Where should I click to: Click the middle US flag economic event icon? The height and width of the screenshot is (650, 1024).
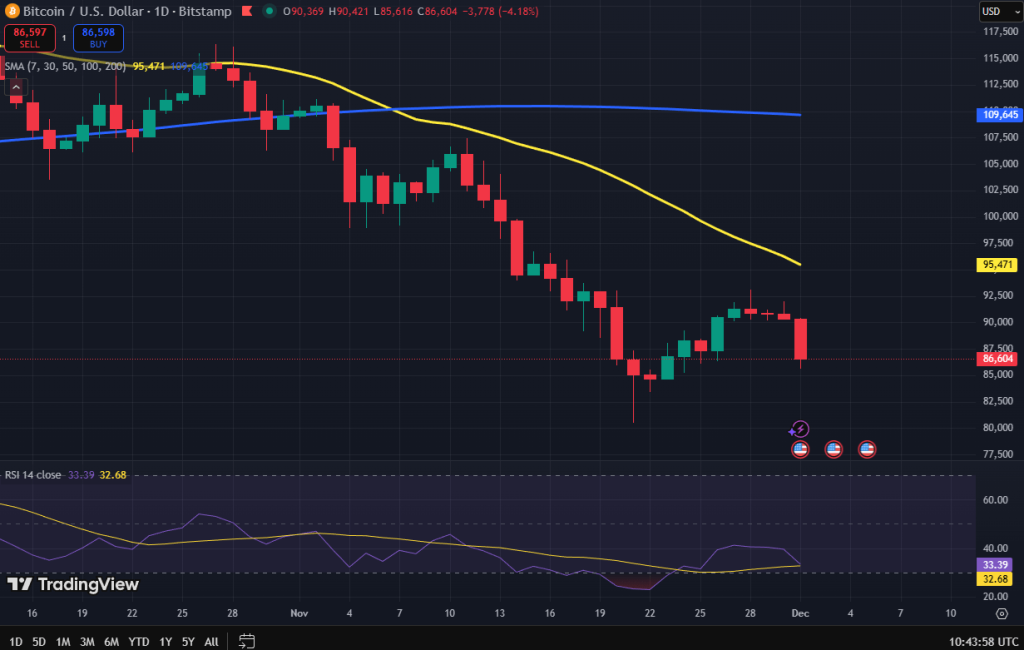pos(834,450)
